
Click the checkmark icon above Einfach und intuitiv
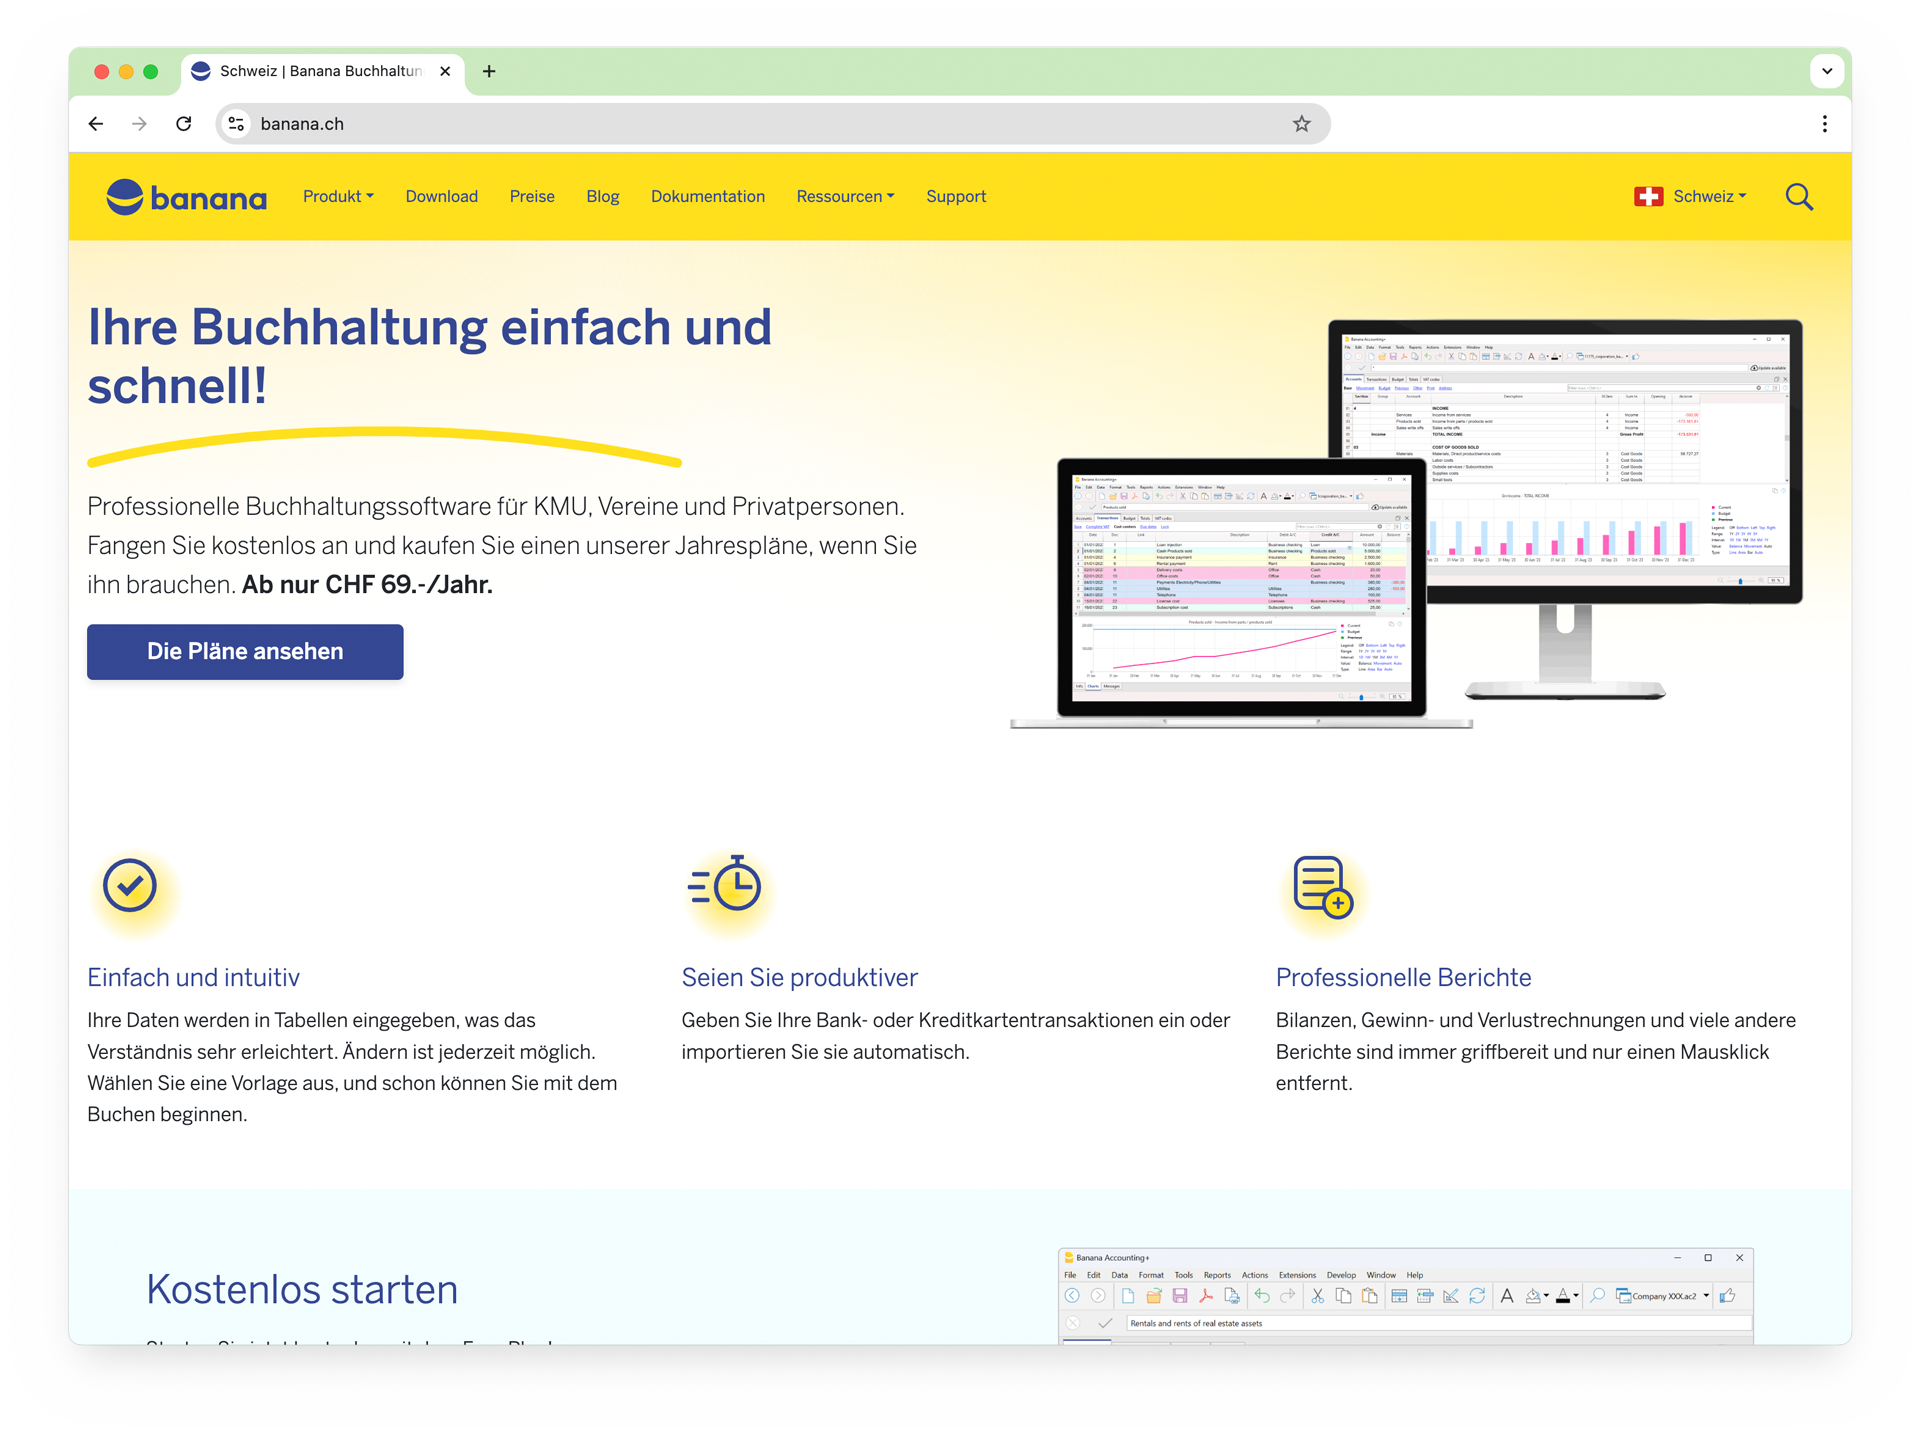[130, 885]
